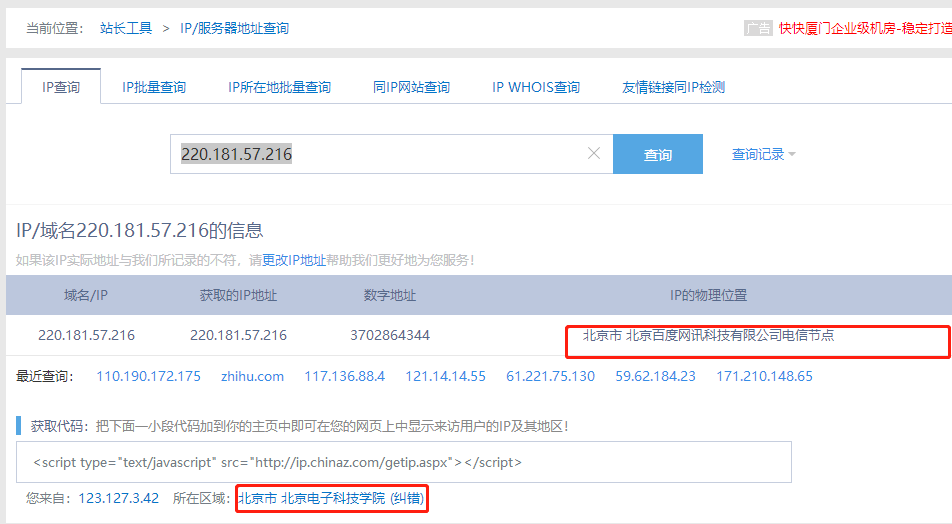Viewport: 952px width, 524px height.
Task: Select the IP查询 tab
Action: [61, 87]
